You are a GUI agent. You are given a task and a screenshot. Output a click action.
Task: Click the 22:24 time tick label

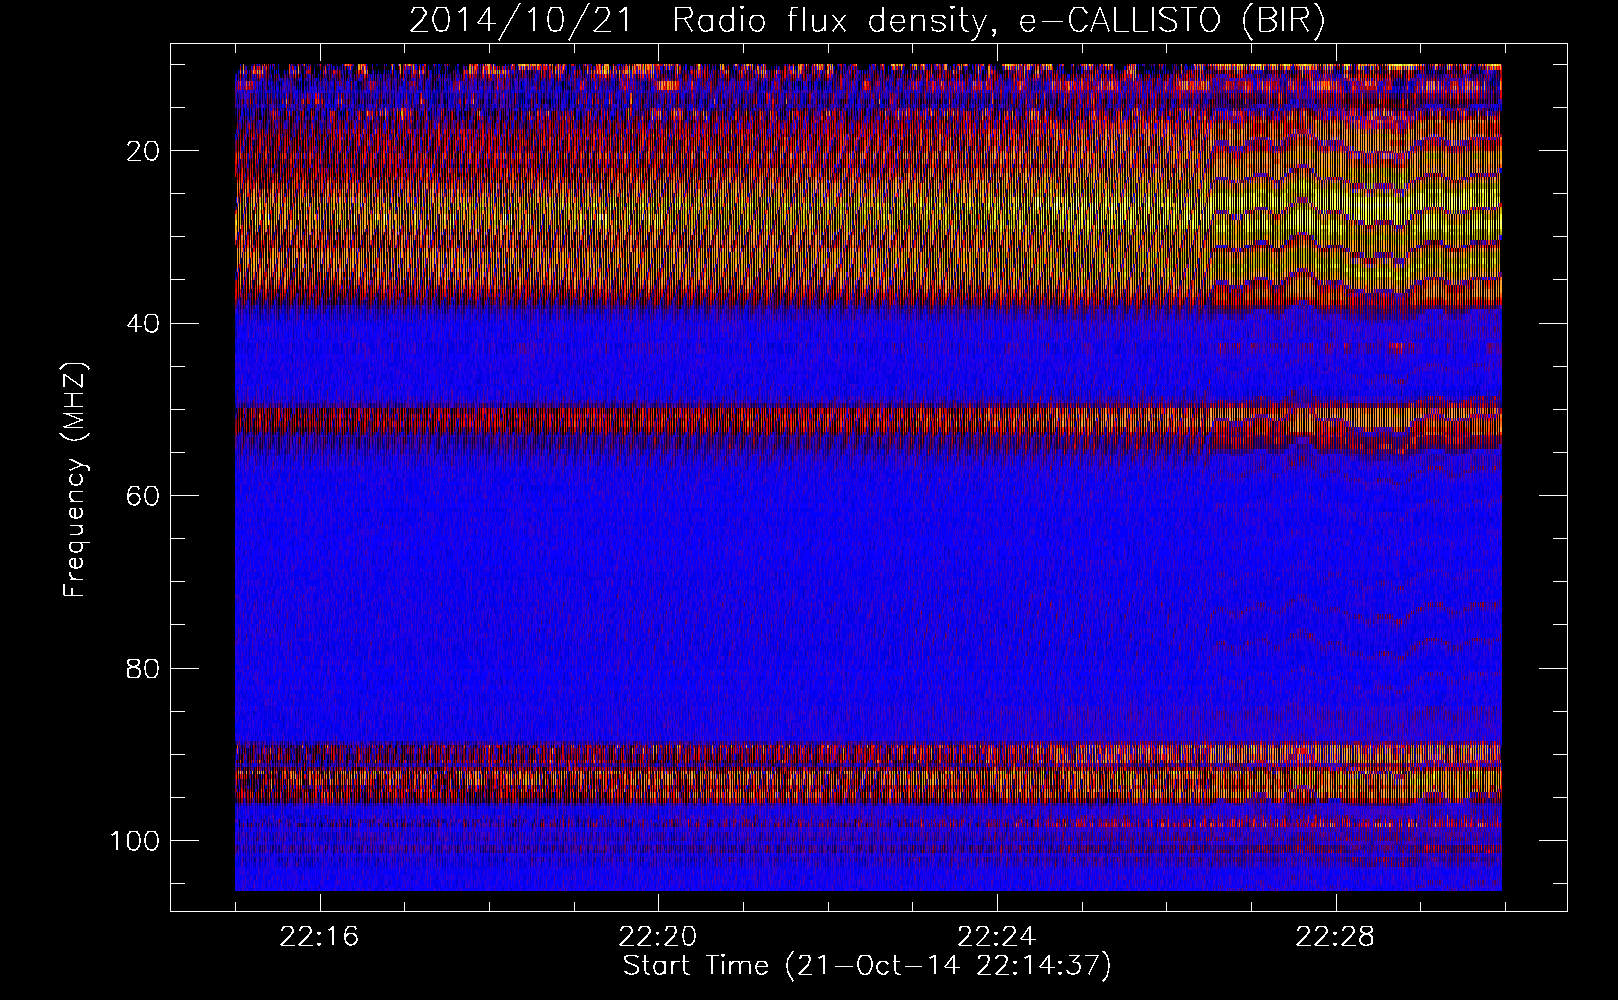(x=997, y=937)
